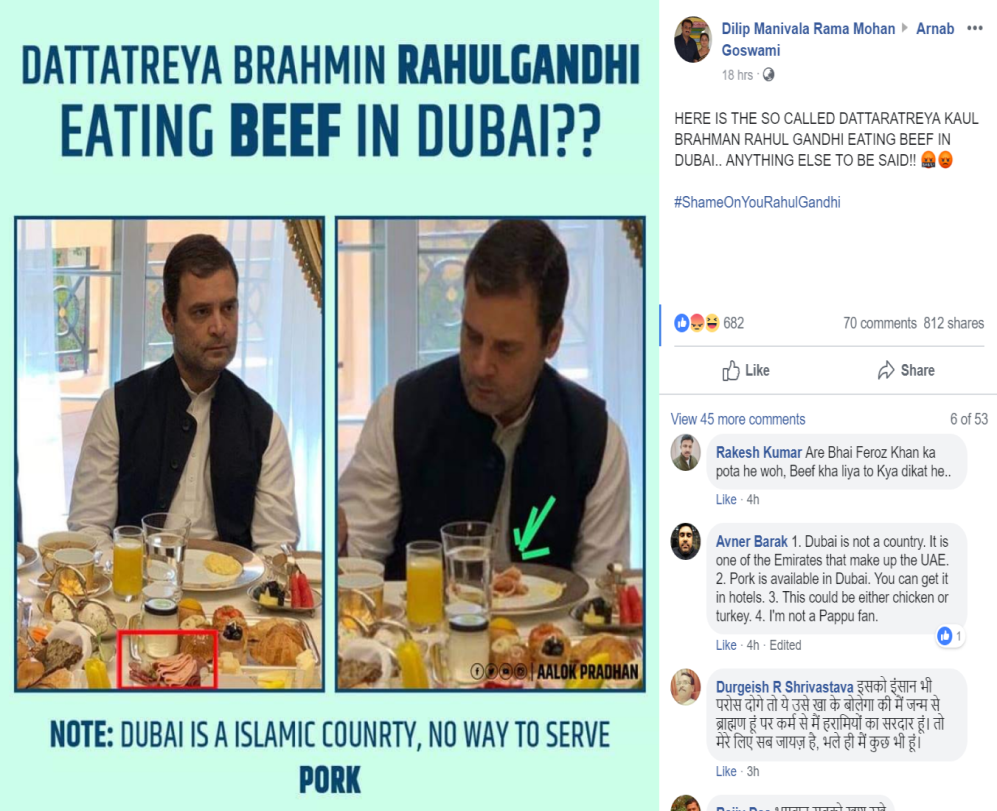
Task: Open the Edited history on Avner's comment
Action: (x=785, y=645)
